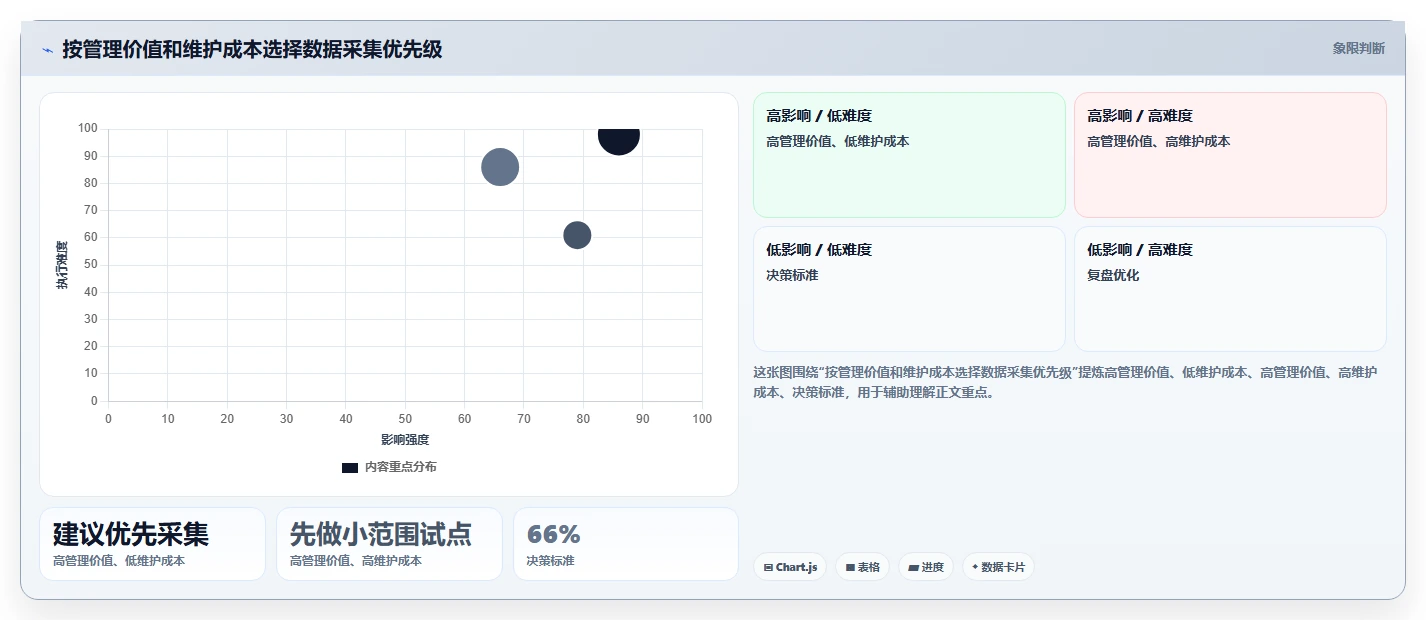Click the sparkle icon in 数据卡片 tag
Image resolution: width=1426 pixels, height=620 pixels.
[x=975, y=567]
